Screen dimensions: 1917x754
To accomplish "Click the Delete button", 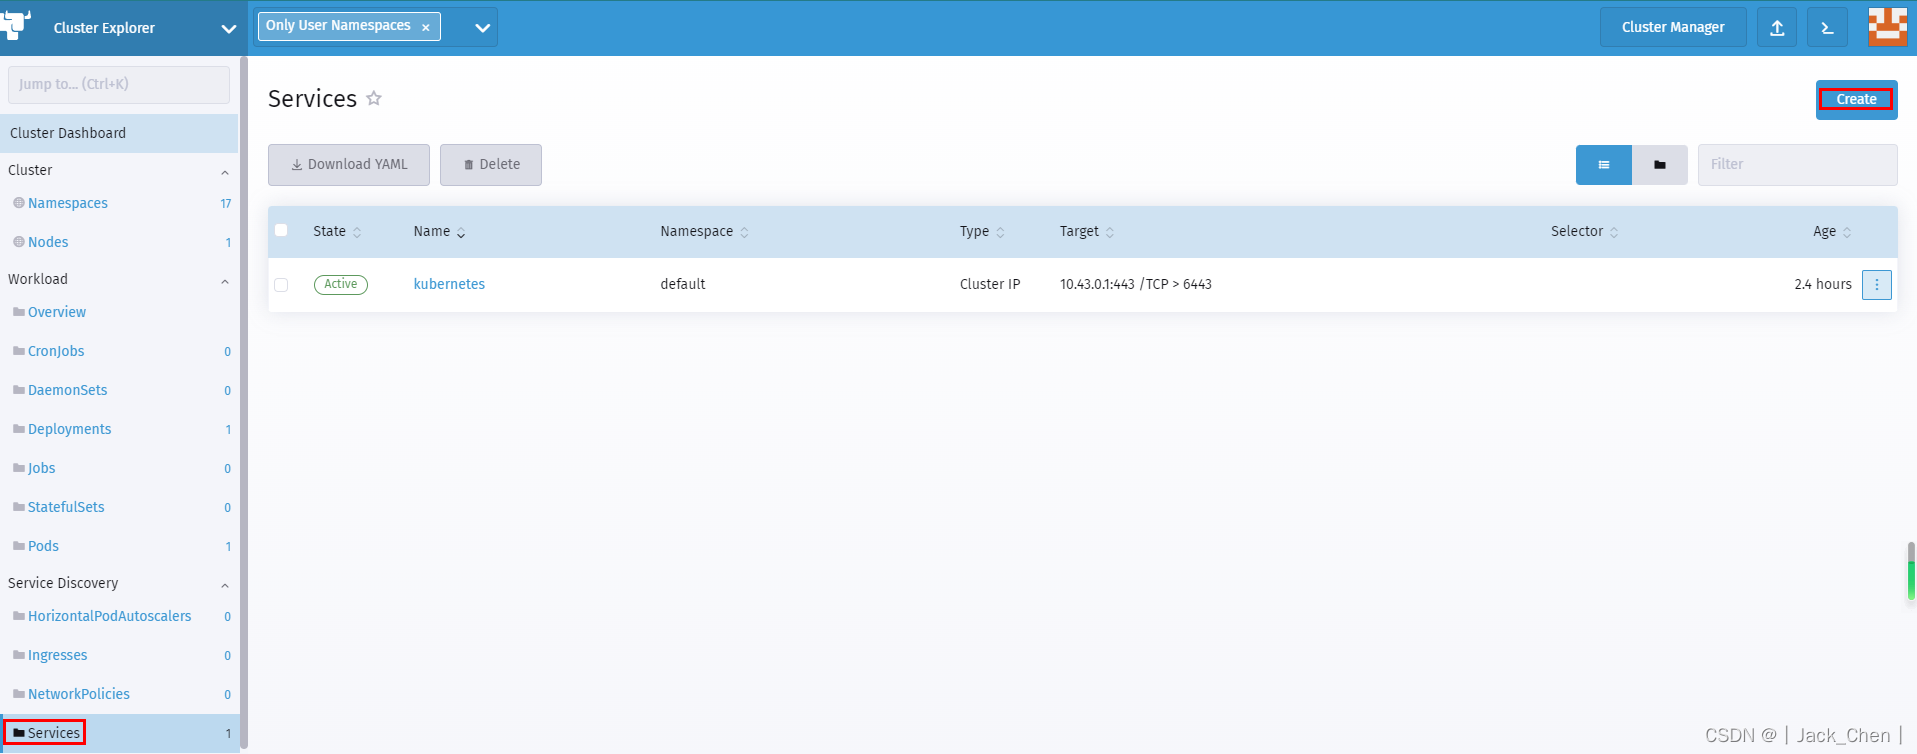I will click(x=491, y=165).
